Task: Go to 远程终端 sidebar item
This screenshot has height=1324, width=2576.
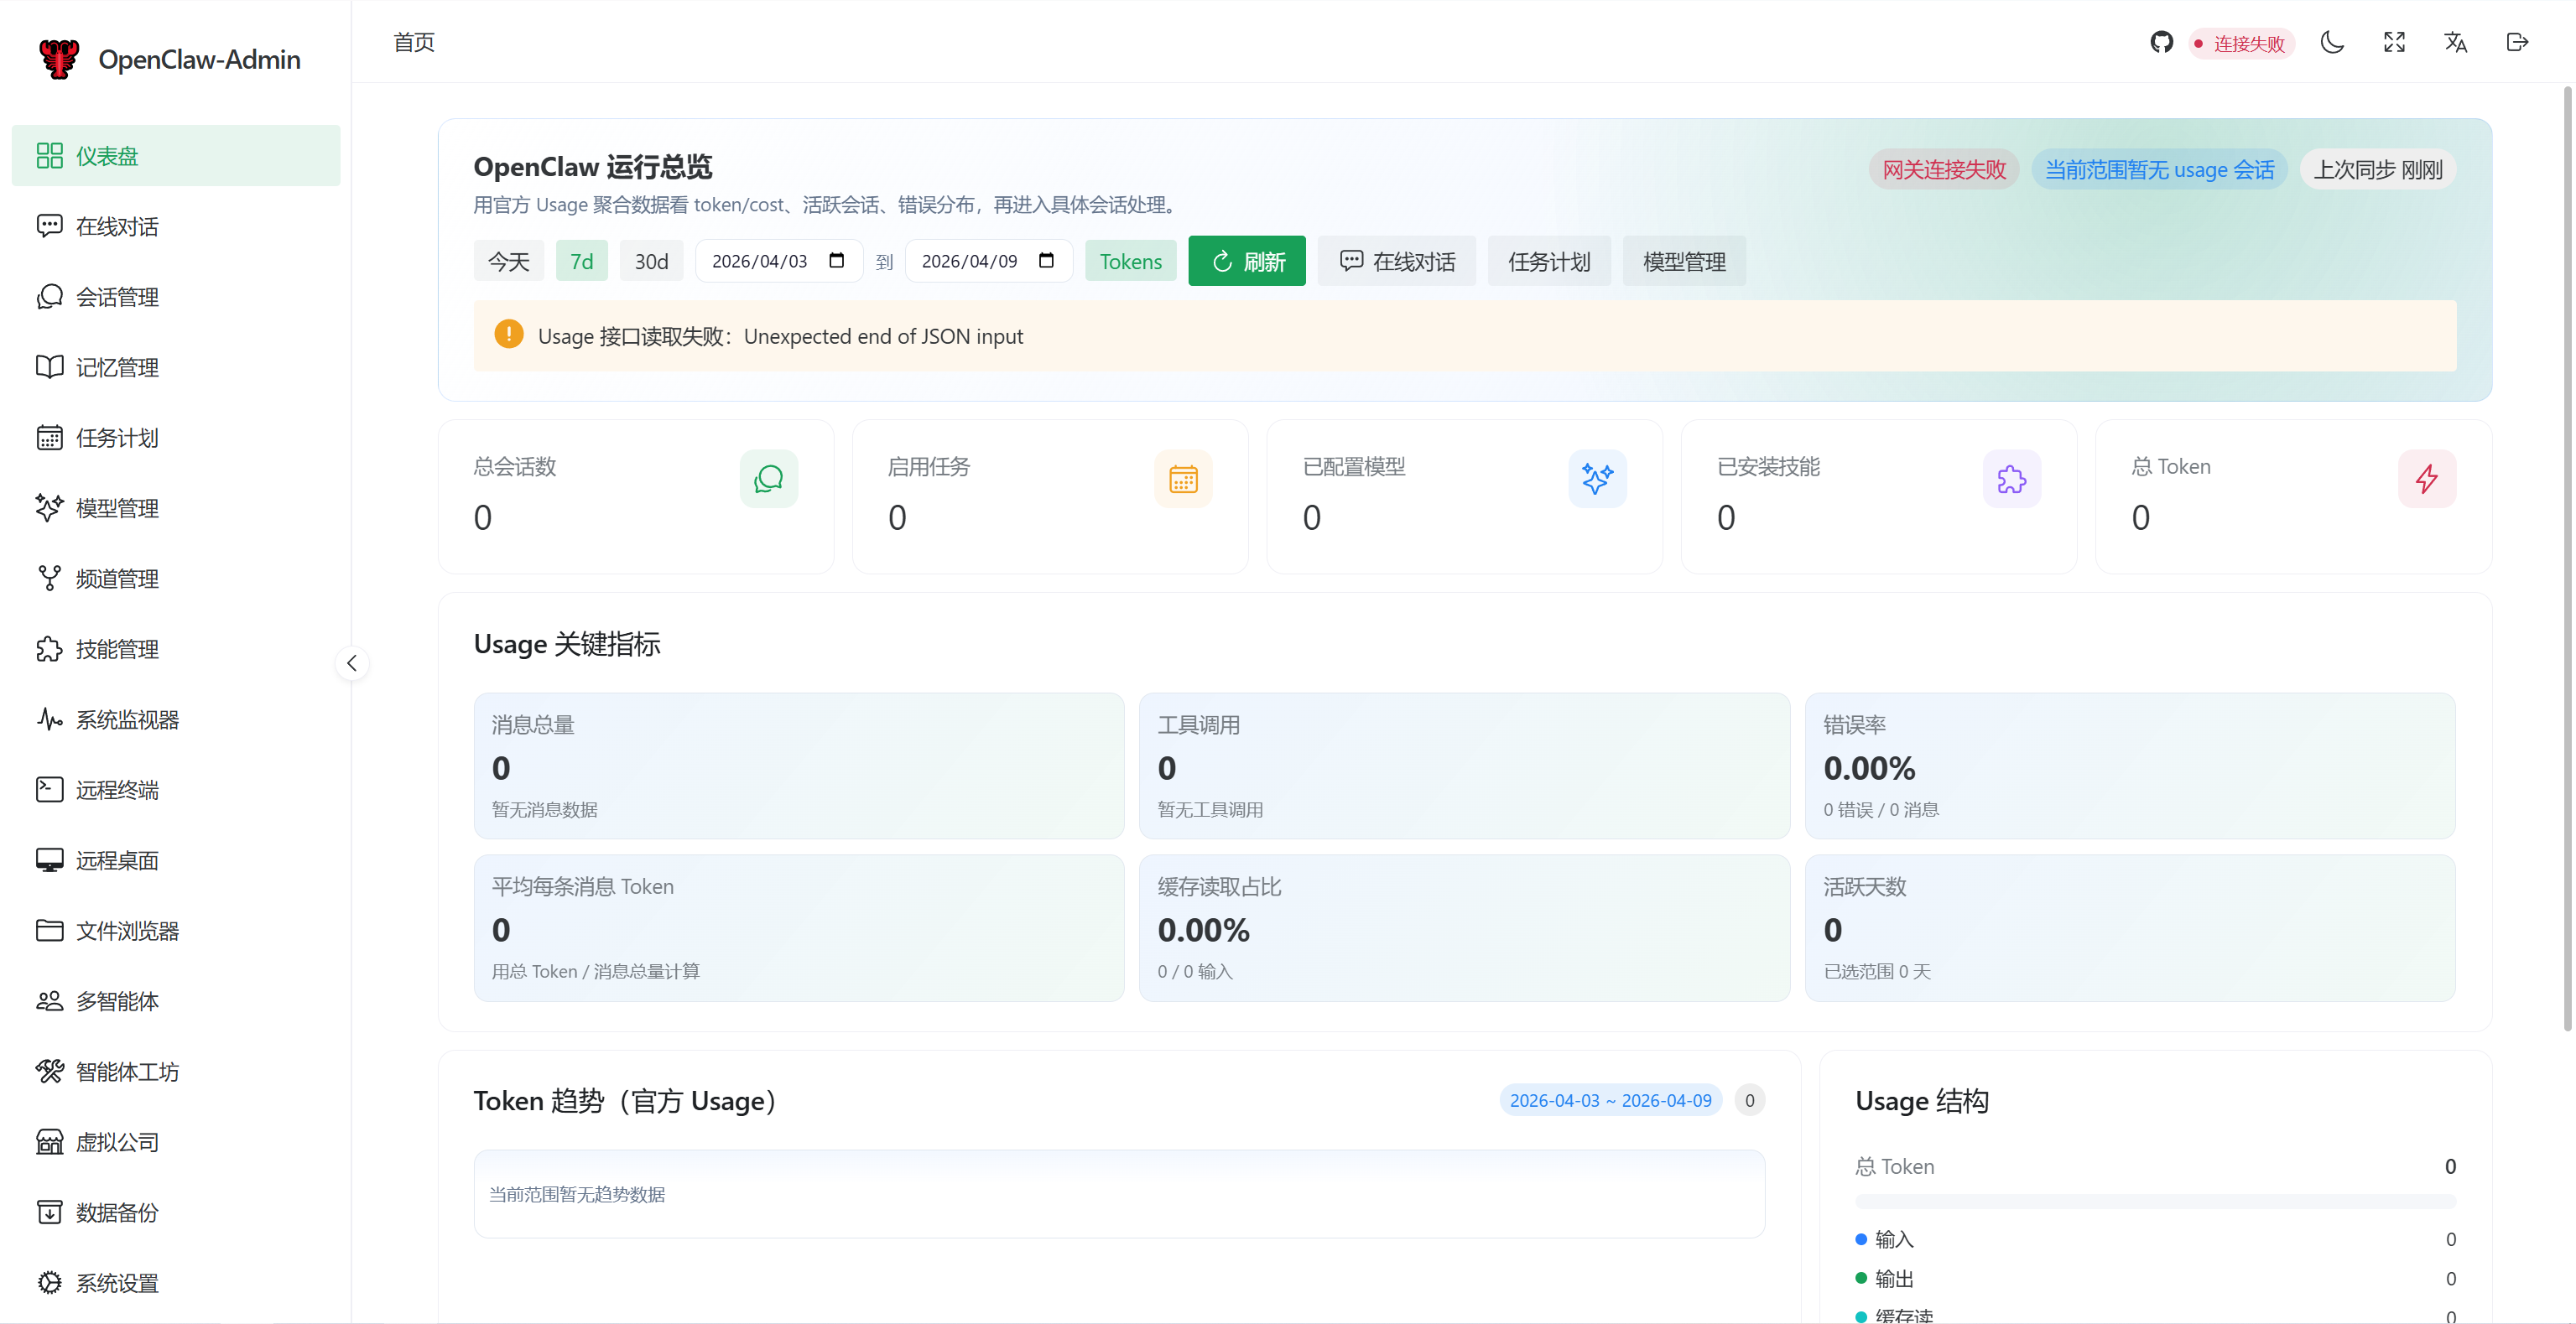Action: coord(117,790)
